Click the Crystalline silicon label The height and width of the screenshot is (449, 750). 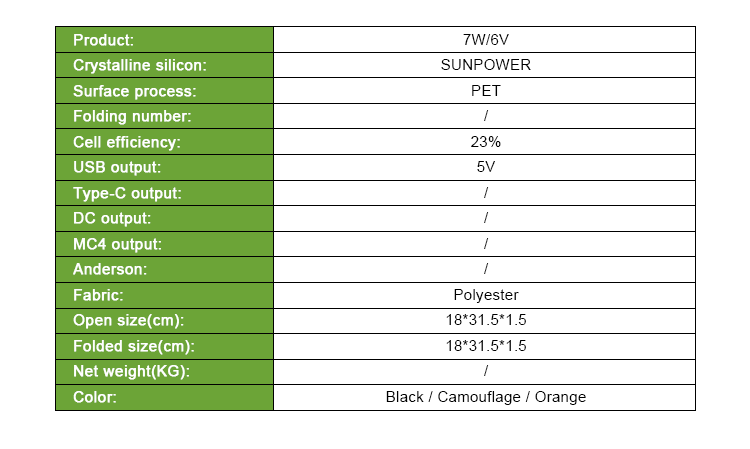pyautogui.click(x=140, y=66)
